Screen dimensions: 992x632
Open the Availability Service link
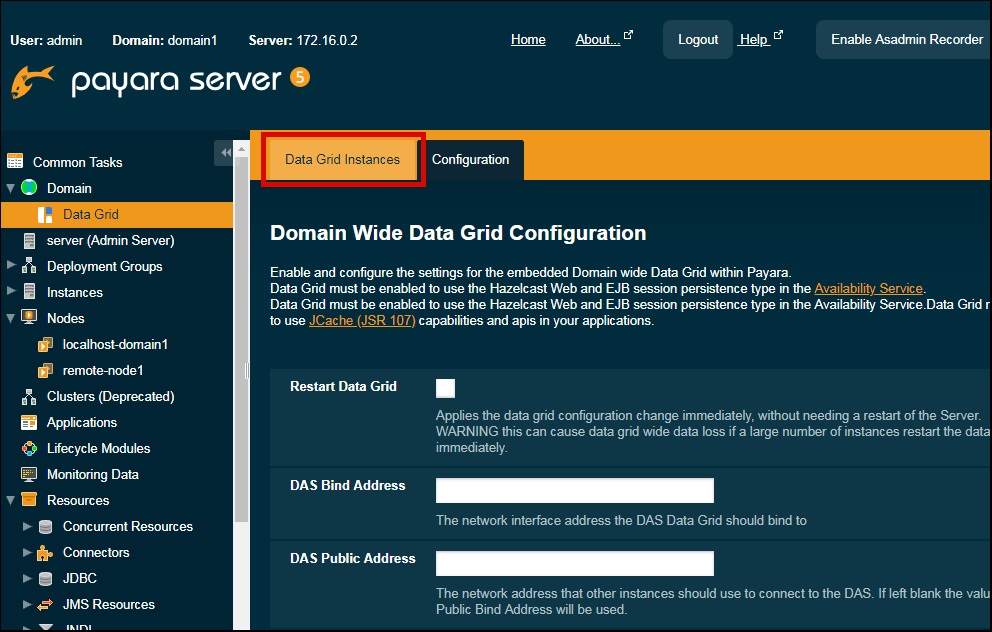tap(868, 288)
